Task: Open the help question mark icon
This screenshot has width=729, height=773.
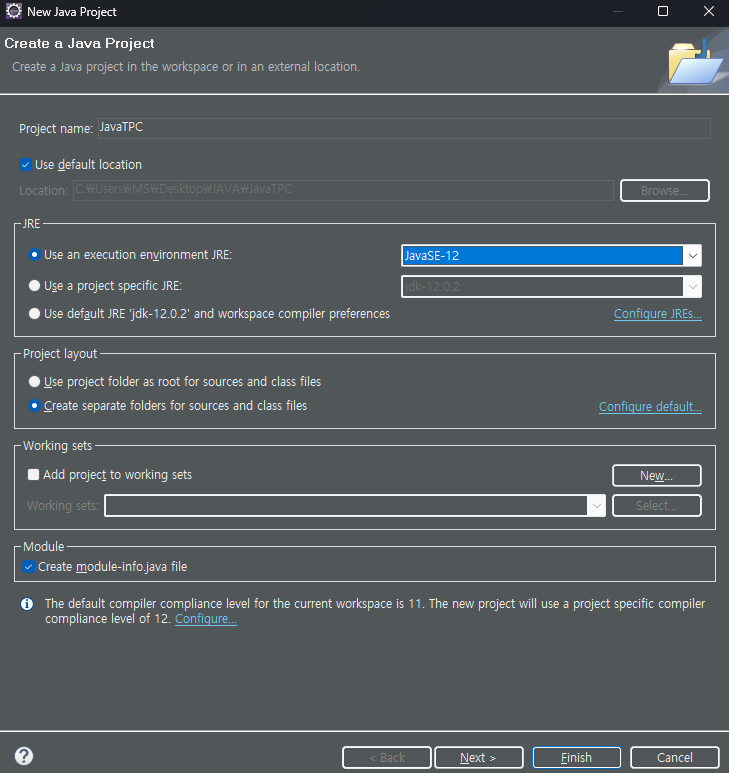Action: point(24,756)
